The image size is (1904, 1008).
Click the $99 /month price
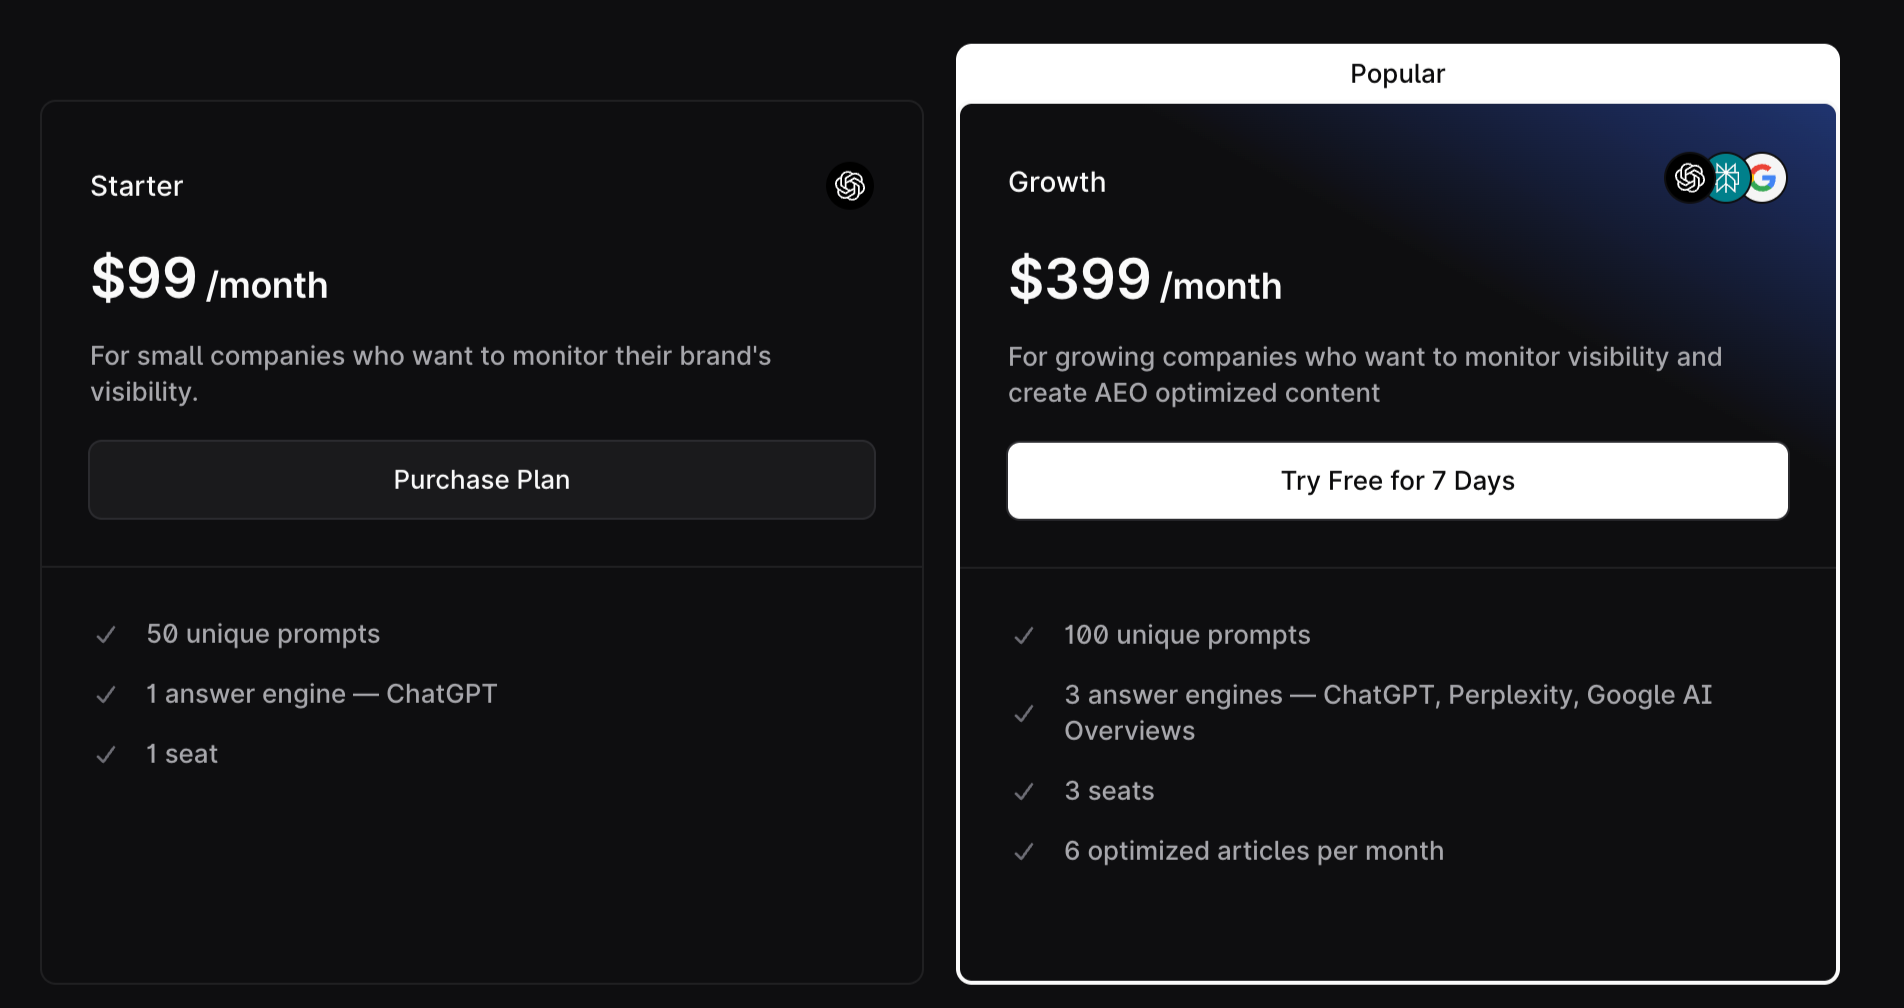(209, 279)
